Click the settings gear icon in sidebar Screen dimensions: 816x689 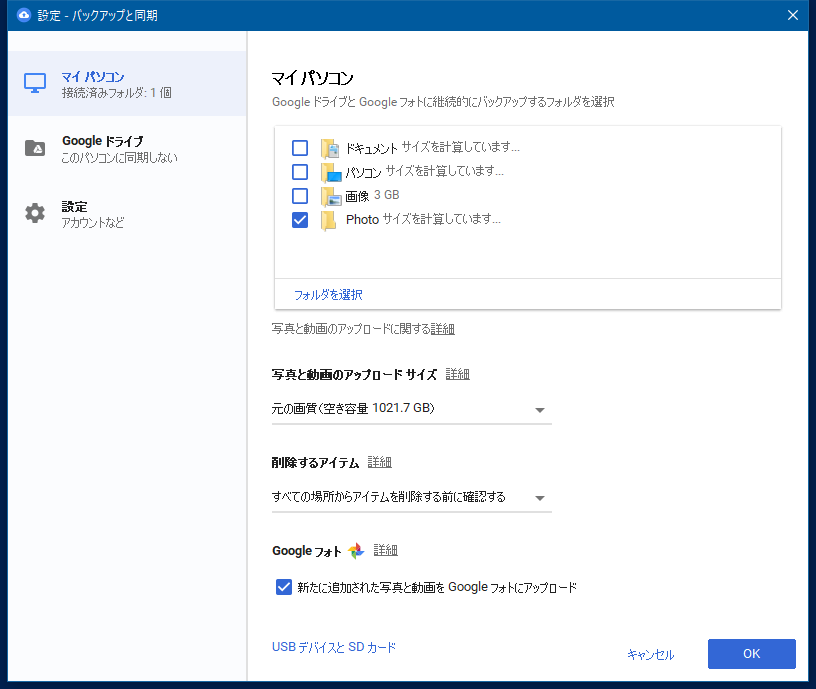pyautogui.click(x=35, y=213)
